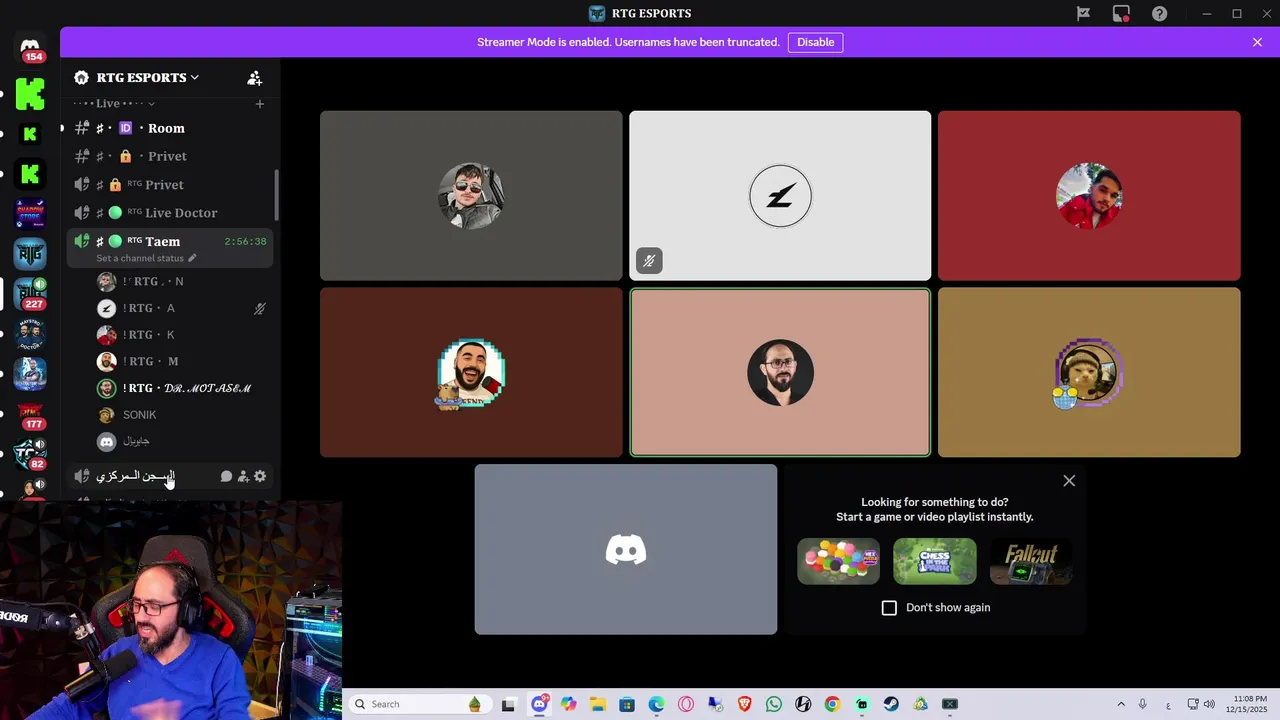The height and width of the screenshot is (720, 1280).
Task: Check the Don't show again checkbox
Action: pyautogui.click(x=889, y=608)
